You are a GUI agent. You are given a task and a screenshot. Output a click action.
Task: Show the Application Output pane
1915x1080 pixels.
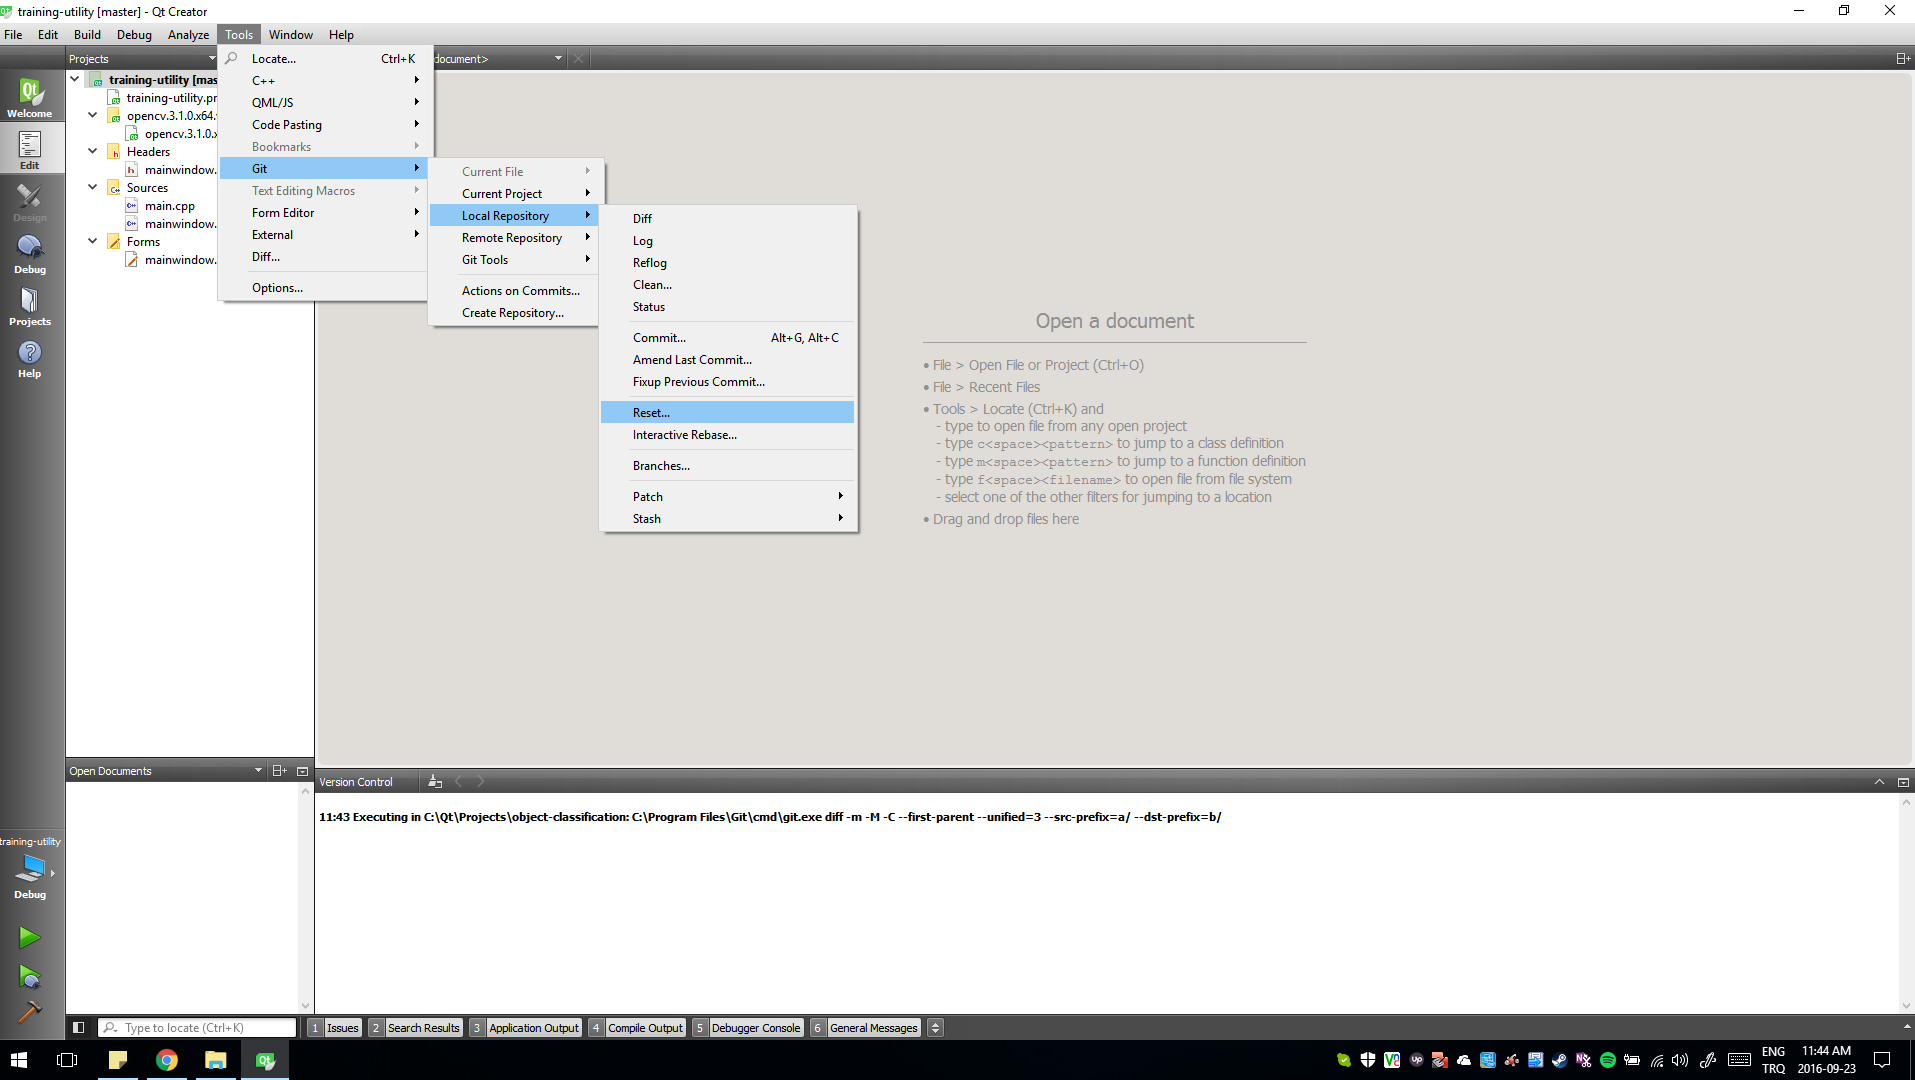(525, 1027)
